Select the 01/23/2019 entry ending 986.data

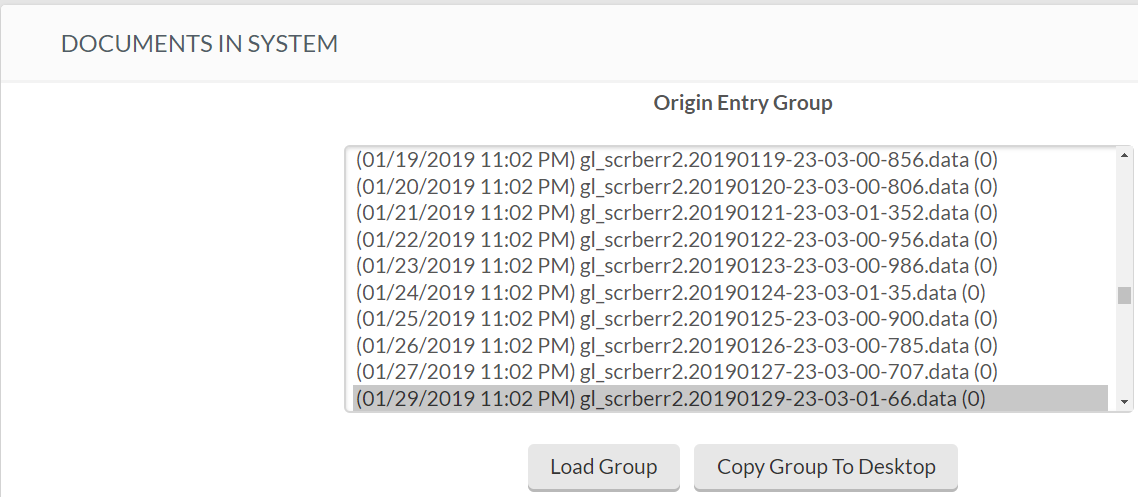(x=677, y=266)
